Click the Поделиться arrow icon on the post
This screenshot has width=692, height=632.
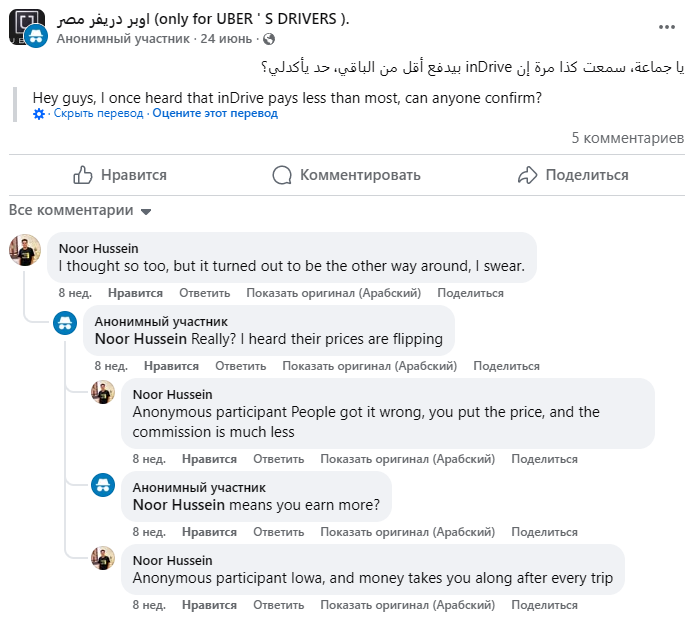pyautogui.click(x=527, y=175)
